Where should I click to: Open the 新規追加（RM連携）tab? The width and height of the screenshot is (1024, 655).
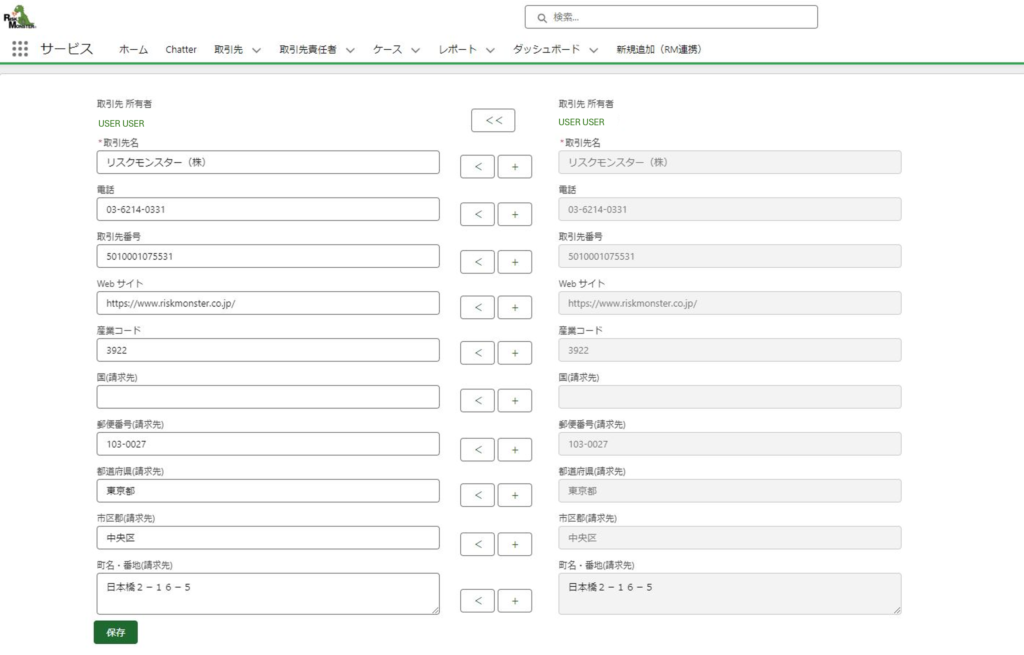657,50
